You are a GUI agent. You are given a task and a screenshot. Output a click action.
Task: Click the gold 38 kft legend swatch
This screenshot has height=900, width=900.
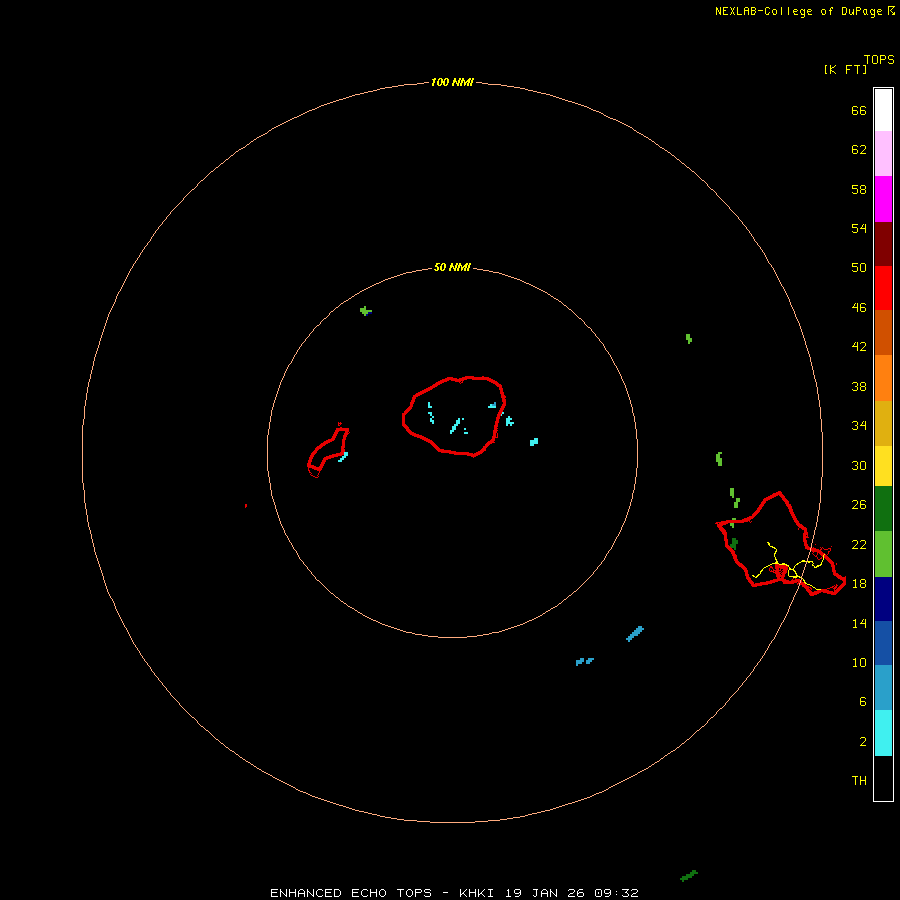pos(883,423)
